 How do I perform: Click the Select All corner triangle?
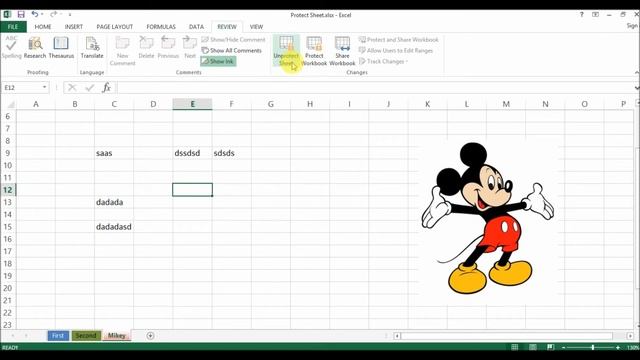pos(10,104)
